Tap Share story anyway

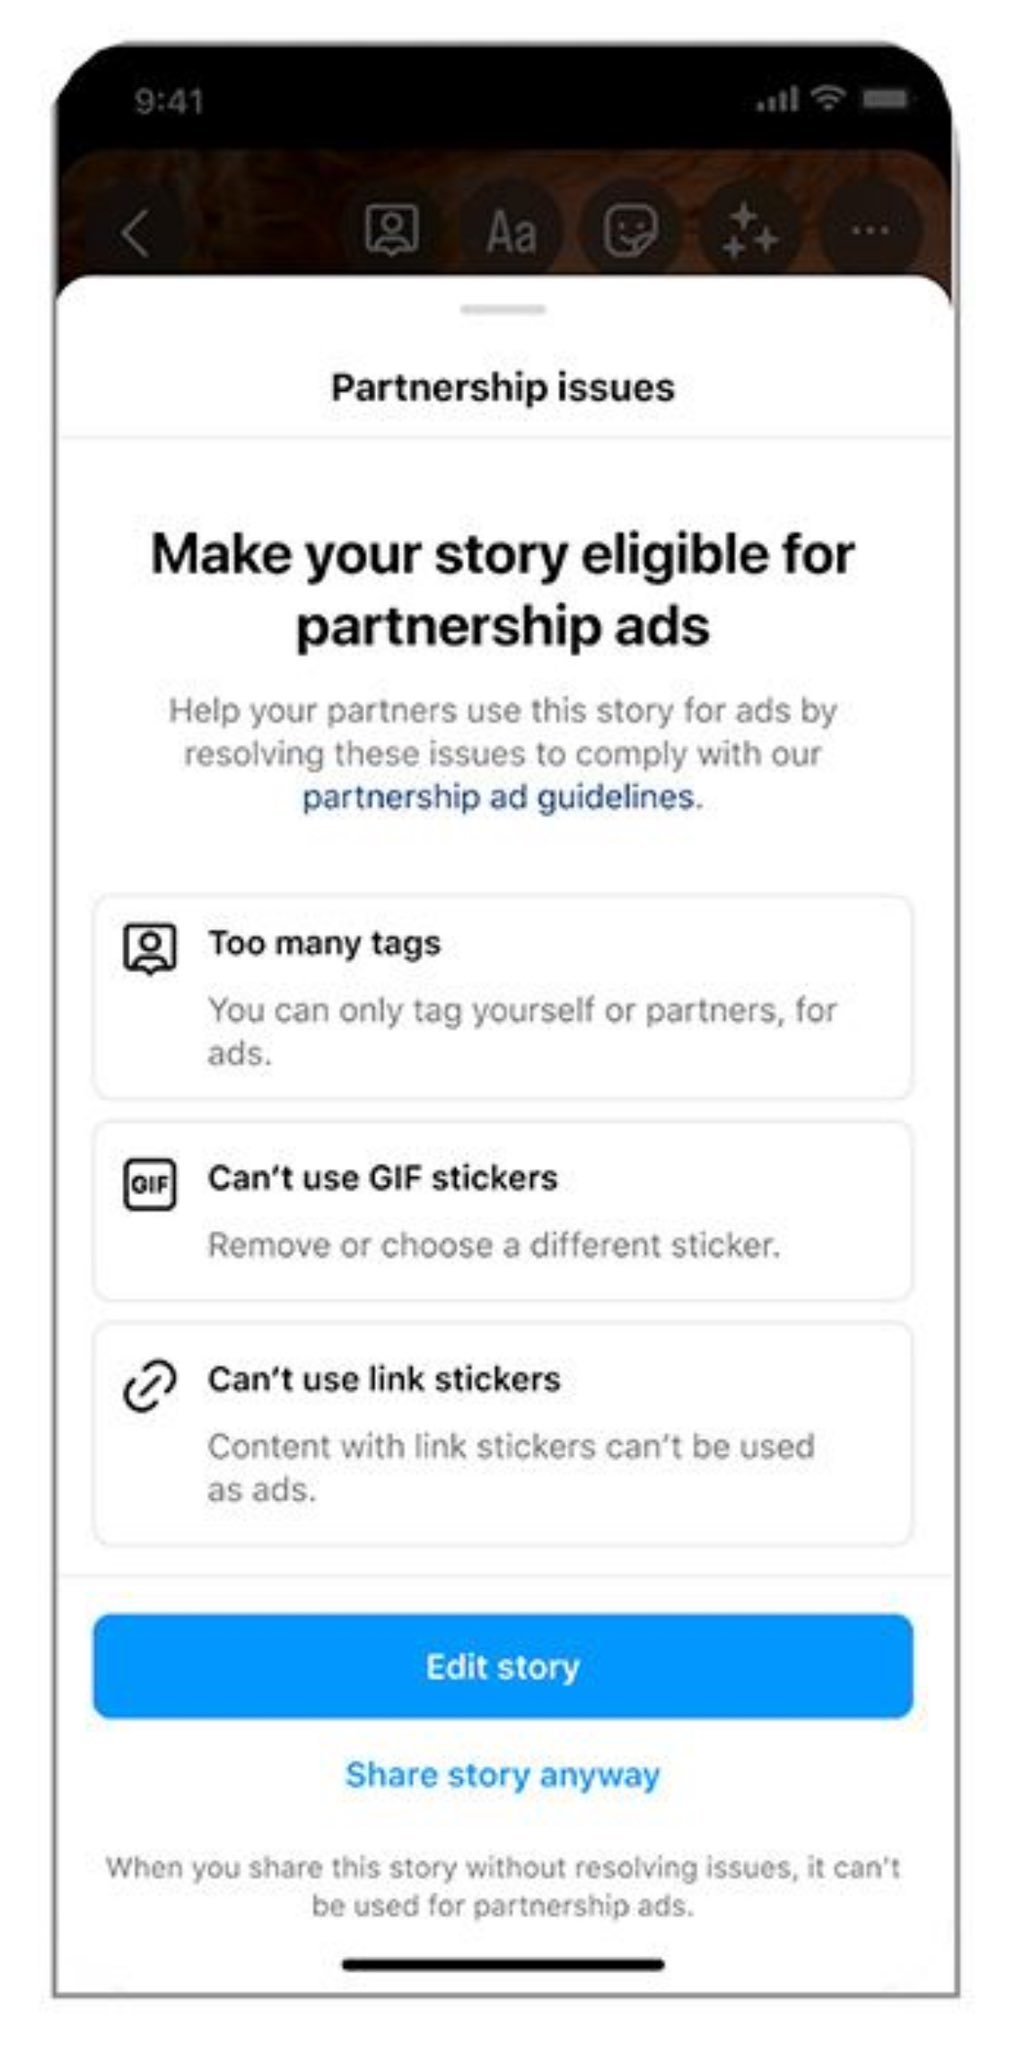point(503,1775)
